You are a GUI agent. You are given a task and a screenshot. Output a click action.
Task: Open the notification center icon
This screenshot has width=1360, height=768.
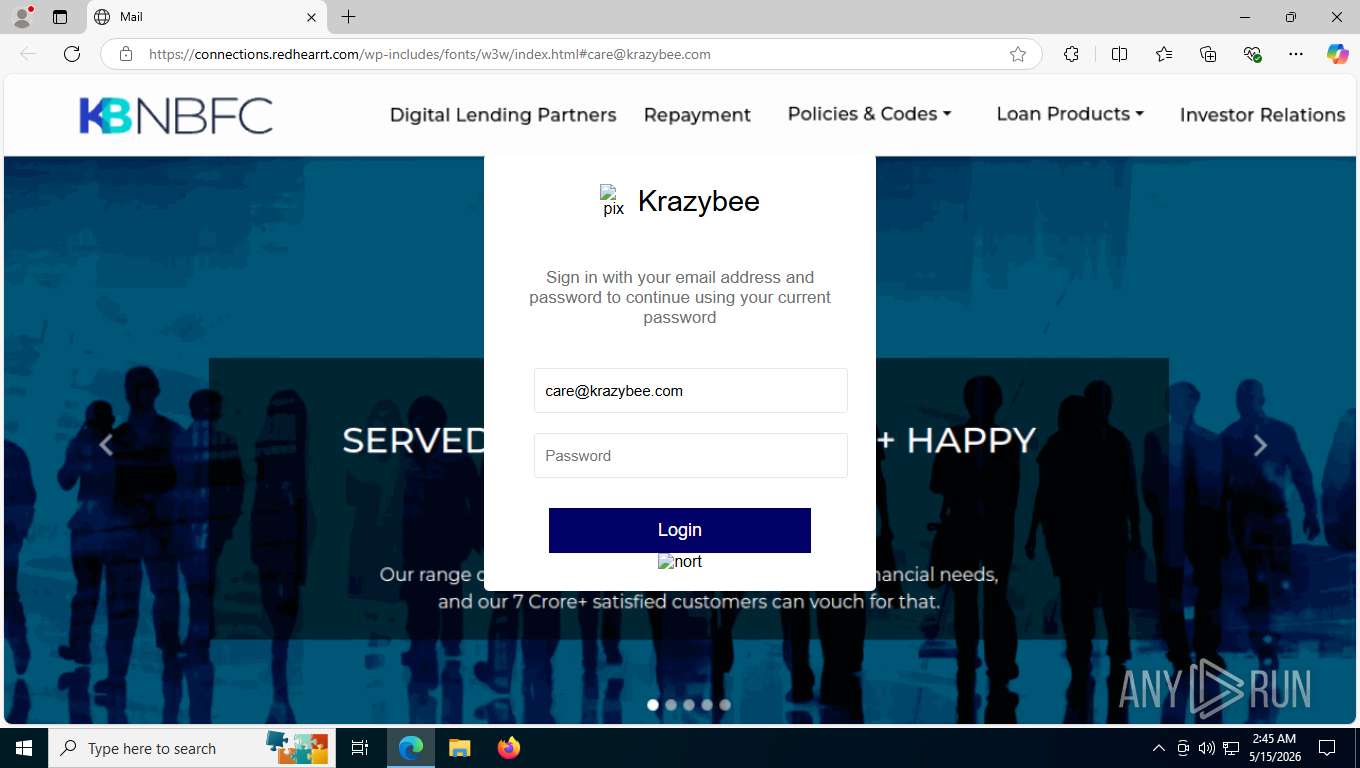pos(1327,748)
